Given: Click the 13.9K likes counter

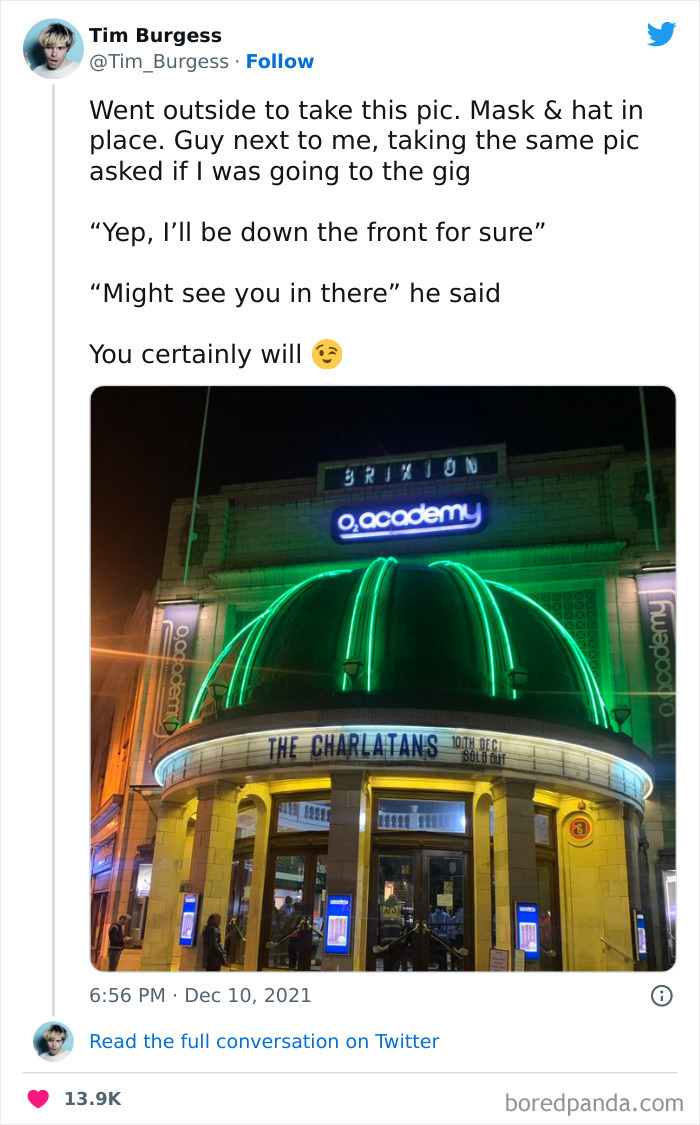Looking at the screenshot, I should pos(93,1096).
